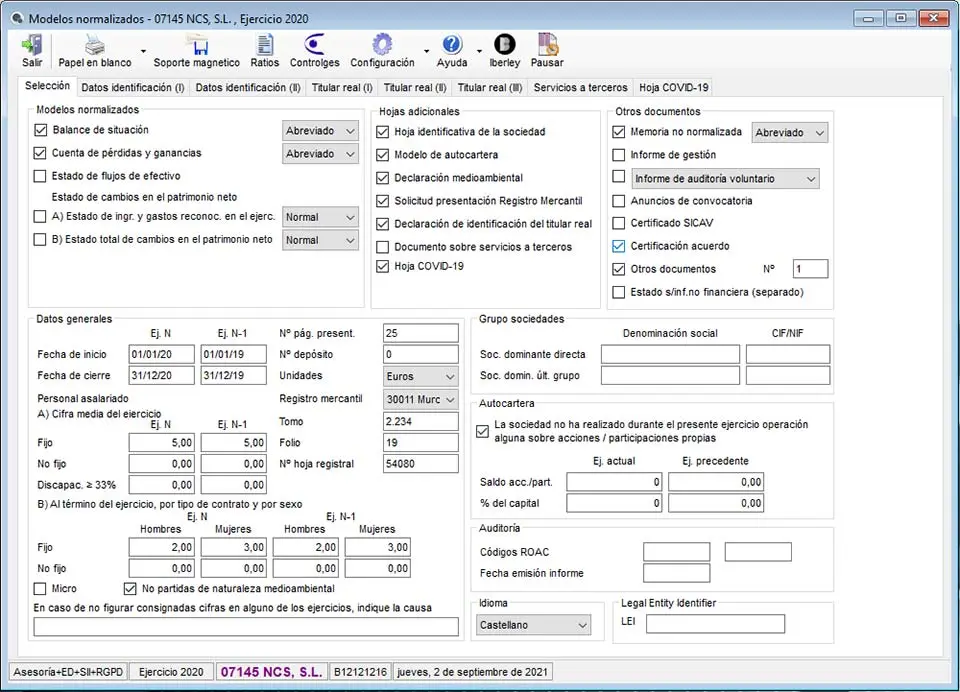This screenshot has height=692, width=960.
Task: Uncheck Balance de situación checkbox
Action: (x=40, y=130)
